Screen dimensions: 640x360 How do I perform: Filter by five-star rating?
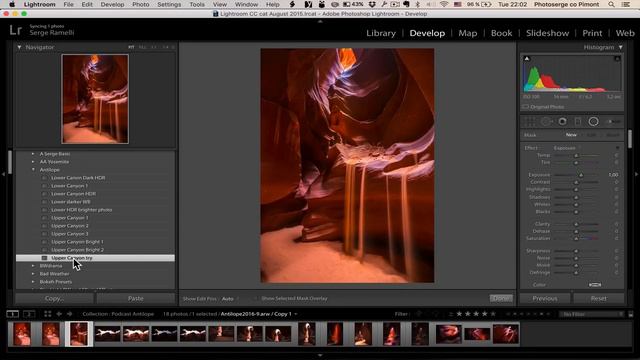(x=493, y=314)
